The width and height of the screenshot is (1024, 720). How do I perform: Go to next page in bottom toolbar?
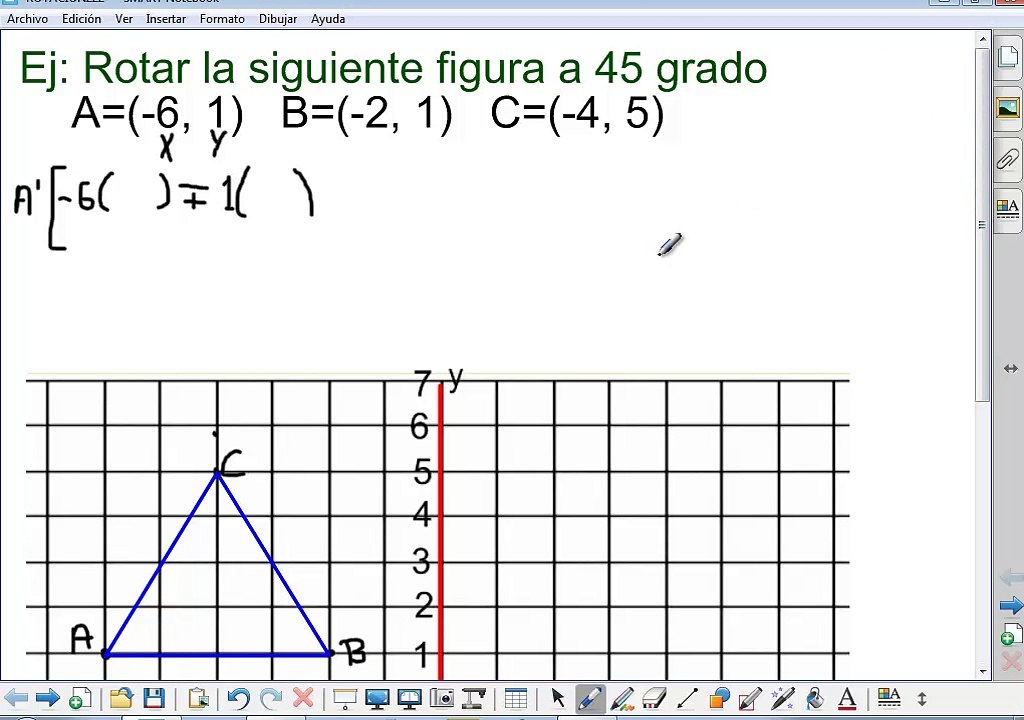coord(47,698)
